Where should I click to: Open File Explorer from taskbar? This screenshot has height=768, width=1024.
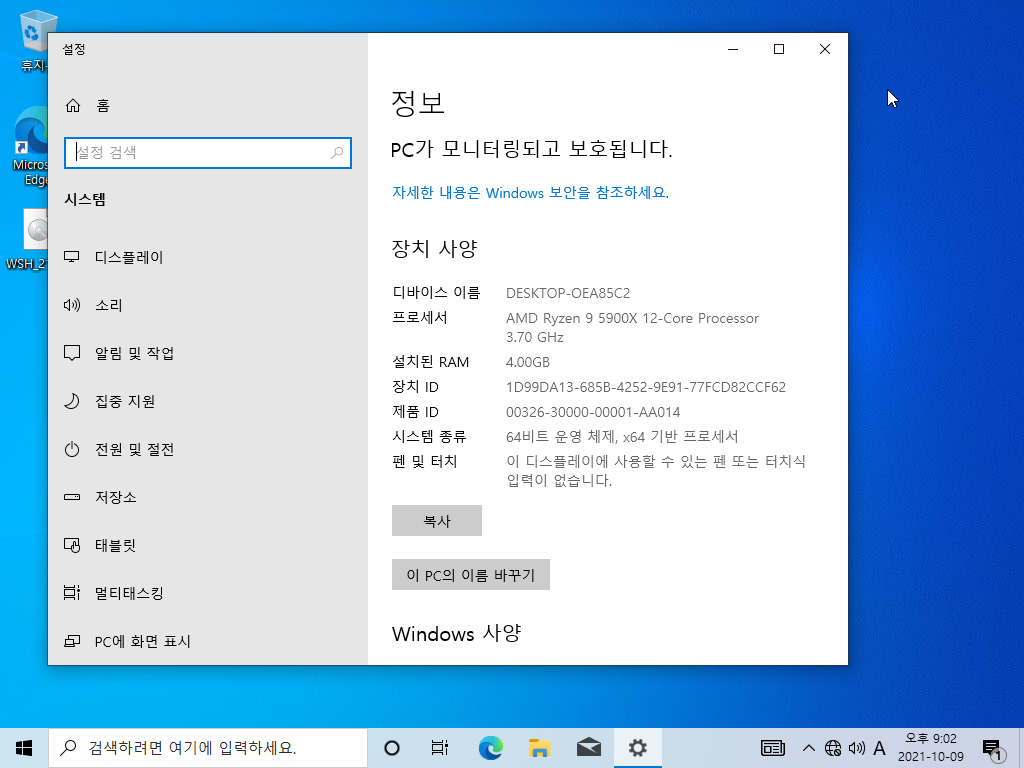click(539, 748)
